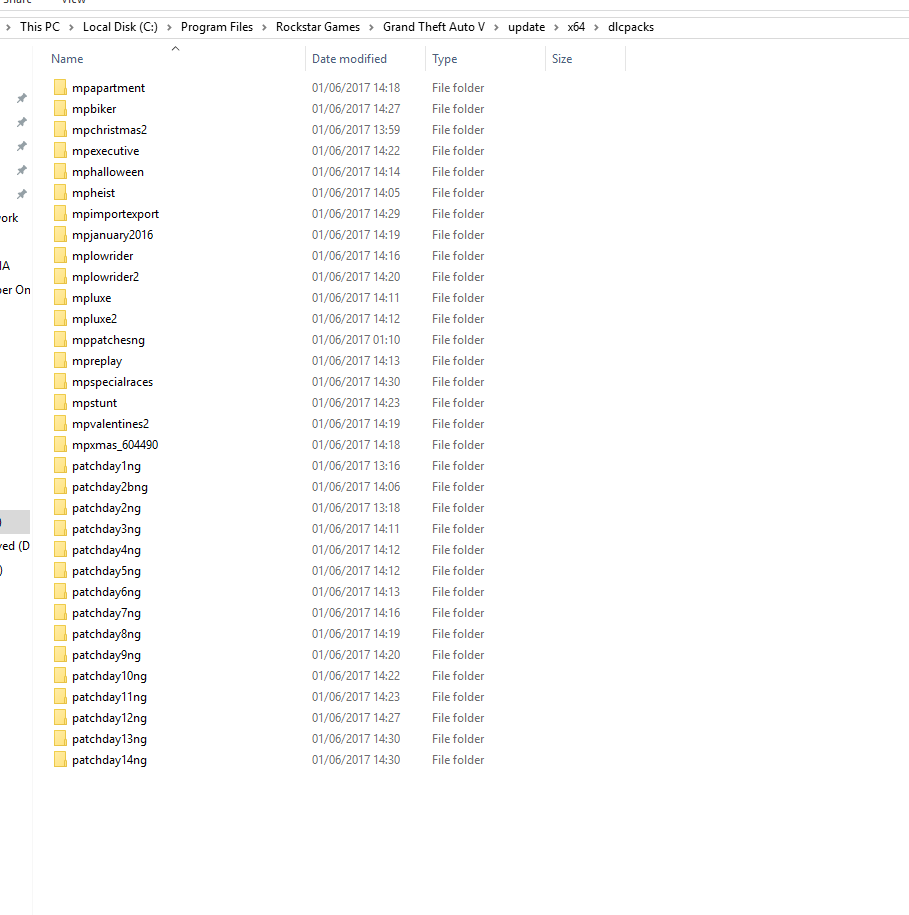Expand the chevron after x64 in path
The width and height of the screenshot is (909, 915).
point(596,27)
